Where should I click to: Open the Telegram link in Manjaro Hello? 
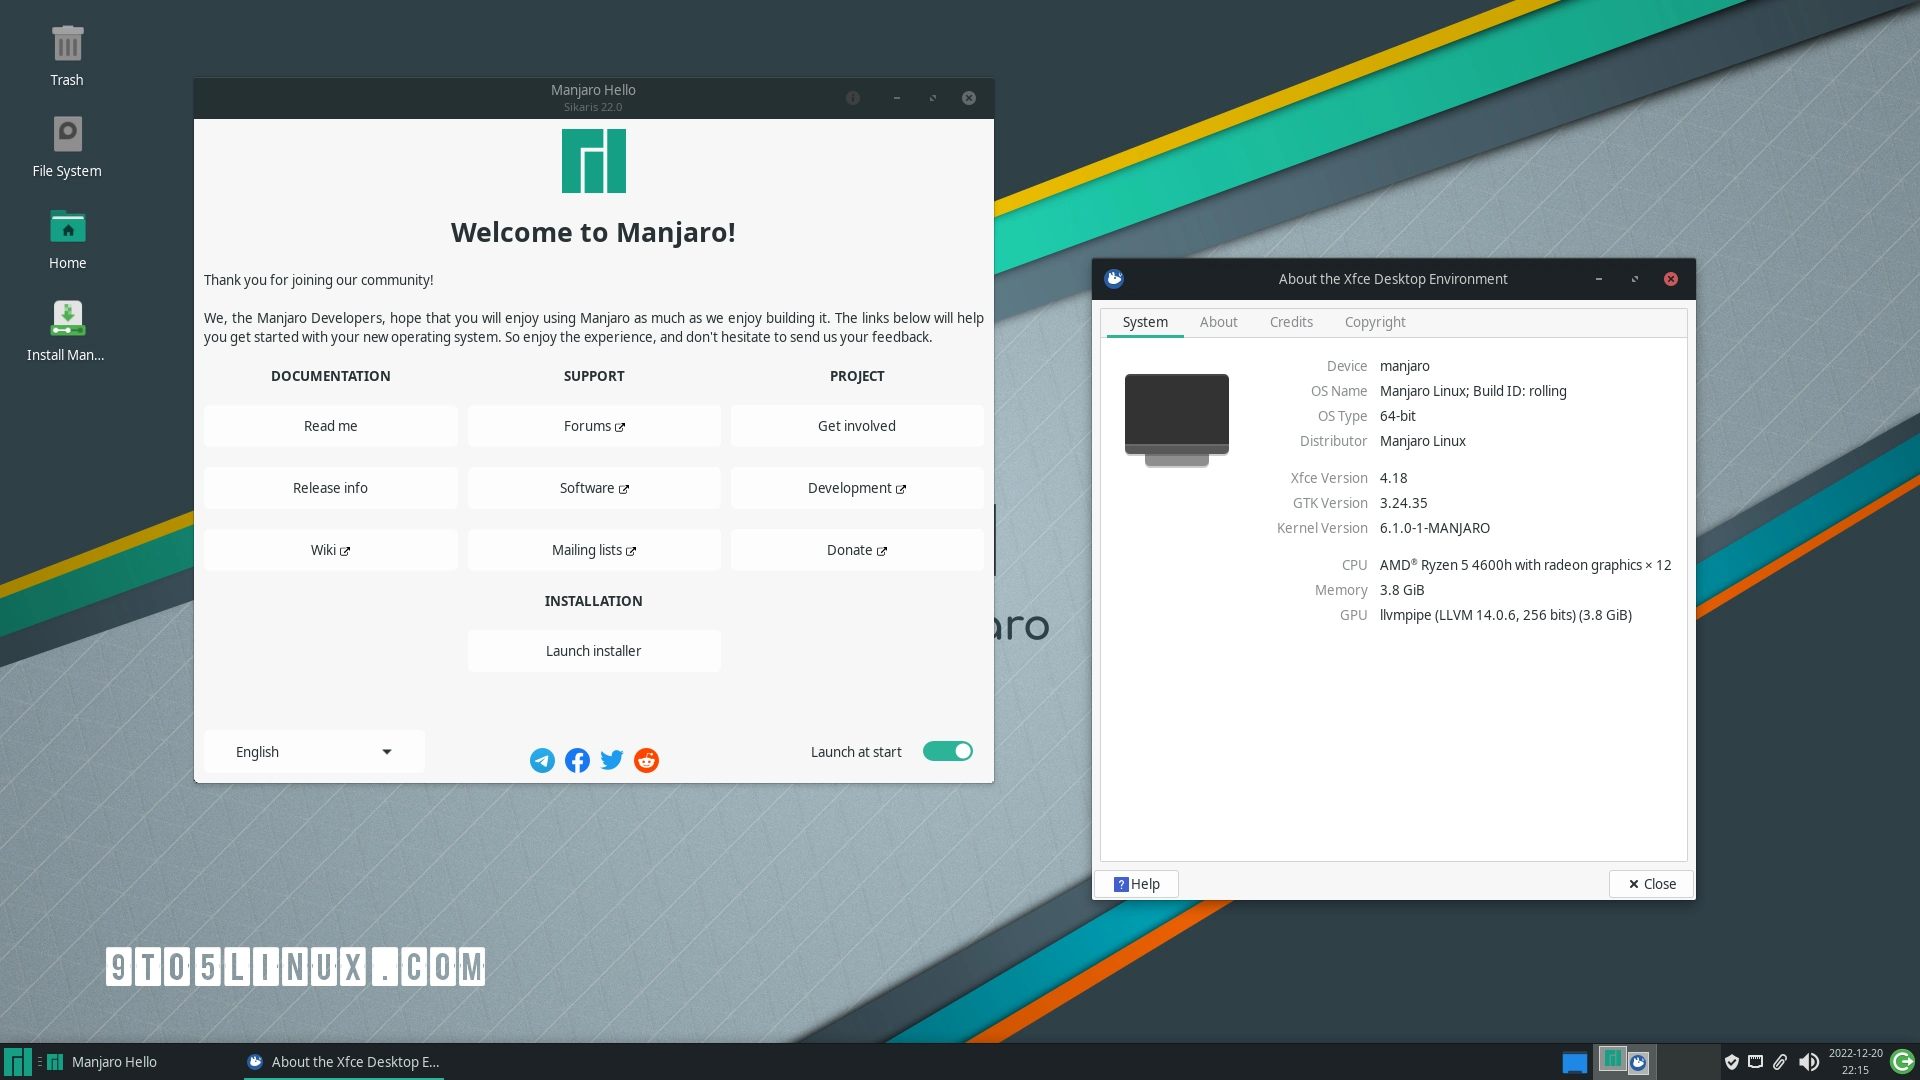pos(542,760)
